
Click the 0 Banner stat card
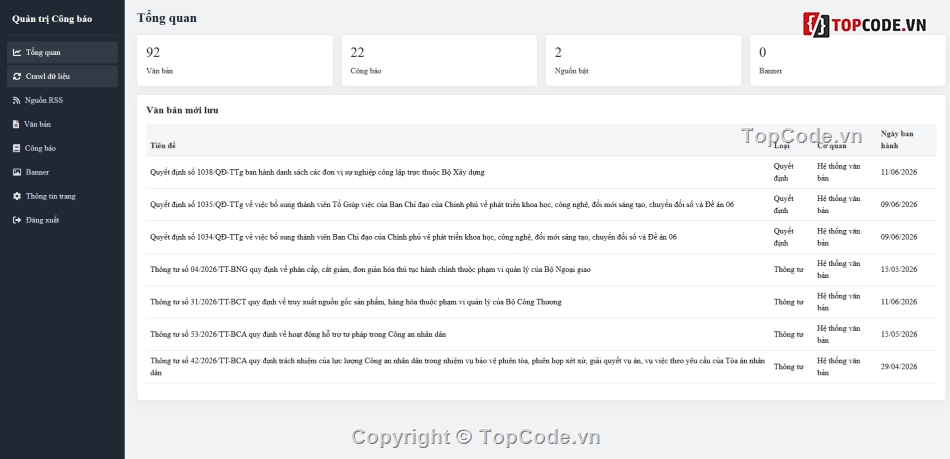tap(848, 61)
